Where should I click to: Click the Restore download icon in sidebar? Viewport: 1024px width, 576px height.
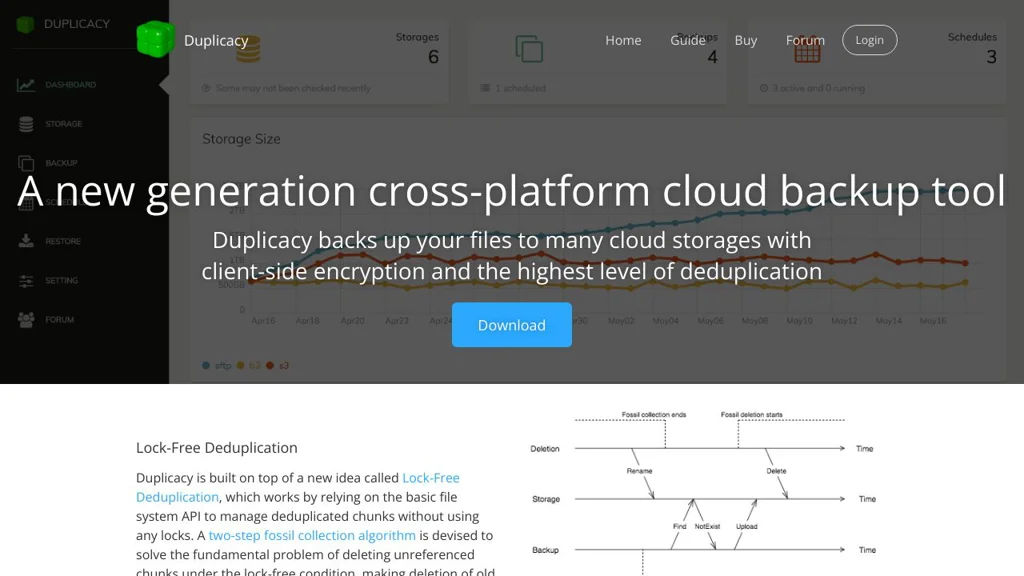coord(26,241)
